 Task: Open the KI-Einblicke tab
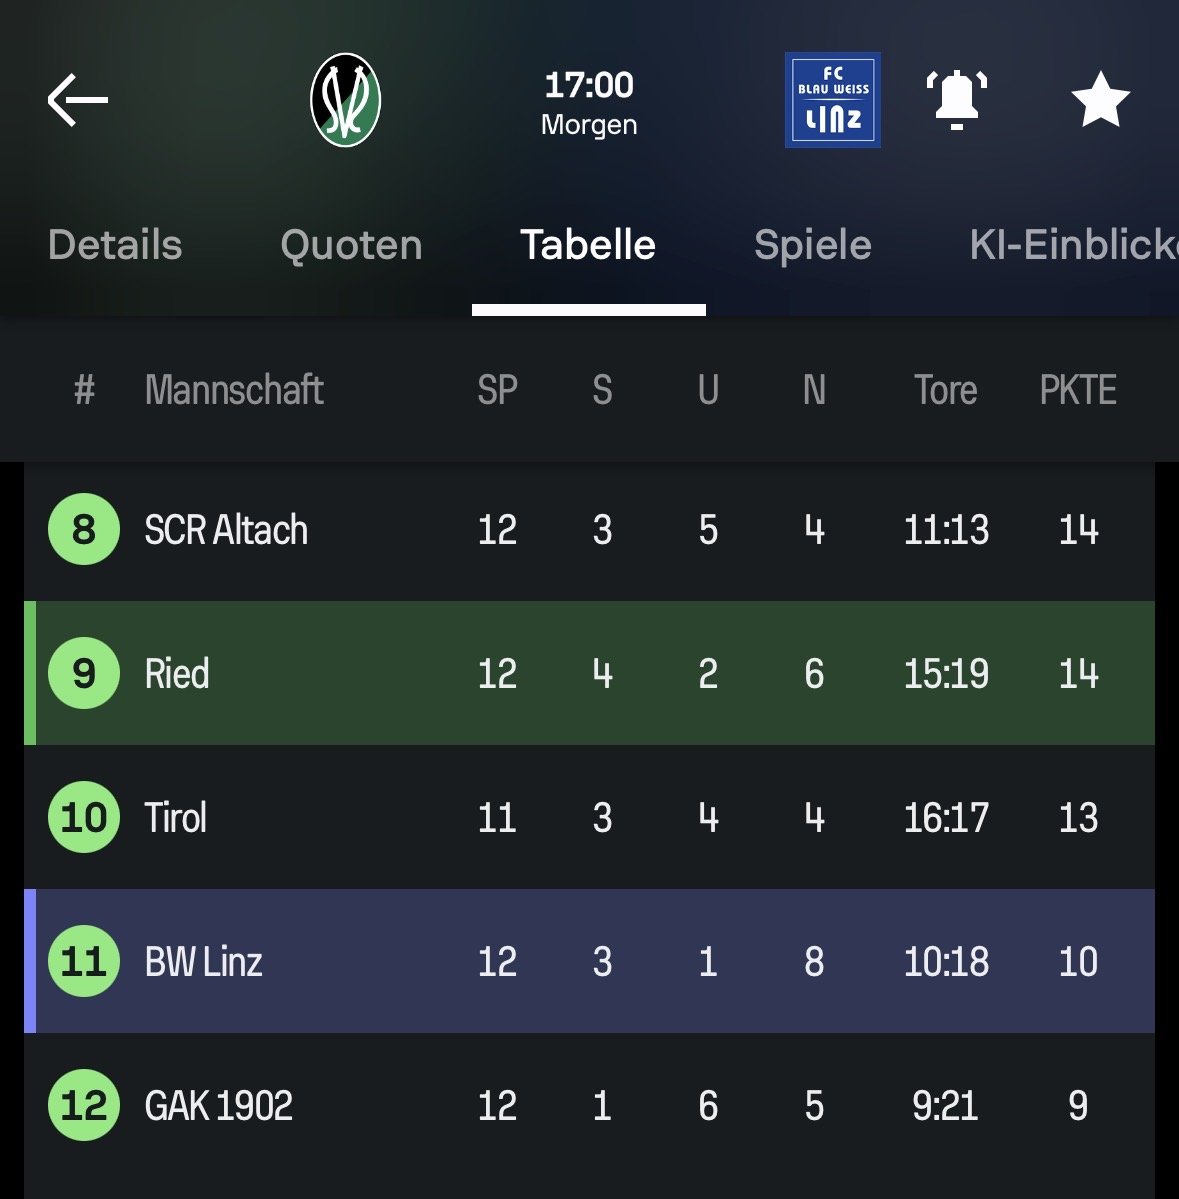coord(1072,245)
